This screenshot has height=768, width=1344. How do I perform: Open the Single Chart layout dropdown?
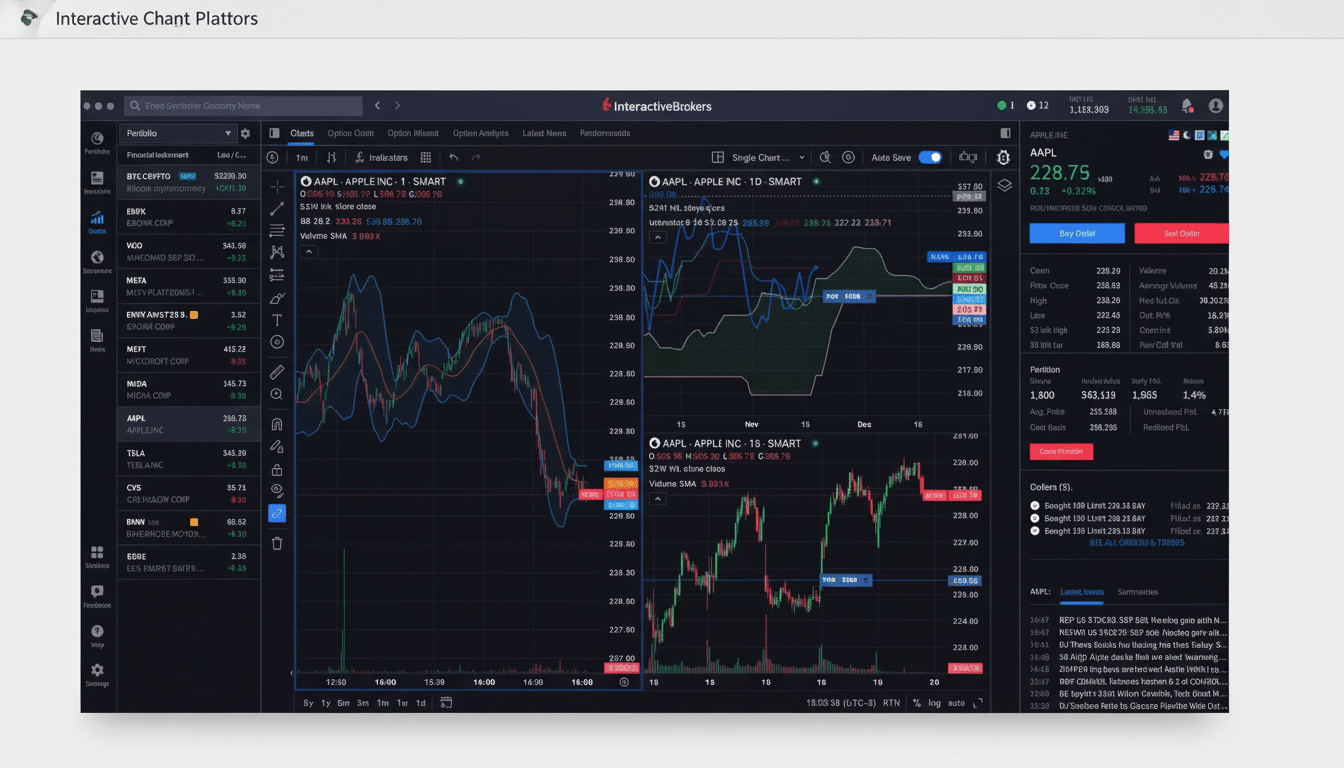pos(763,157)
